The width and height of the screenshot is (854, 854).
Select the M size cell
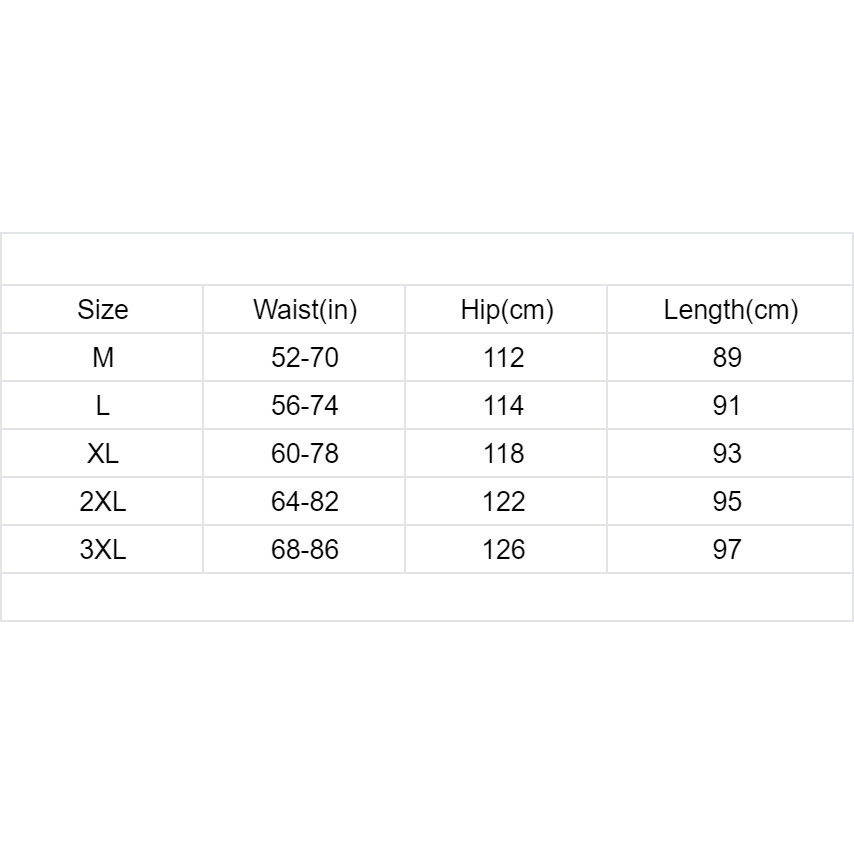pos(103,358)
